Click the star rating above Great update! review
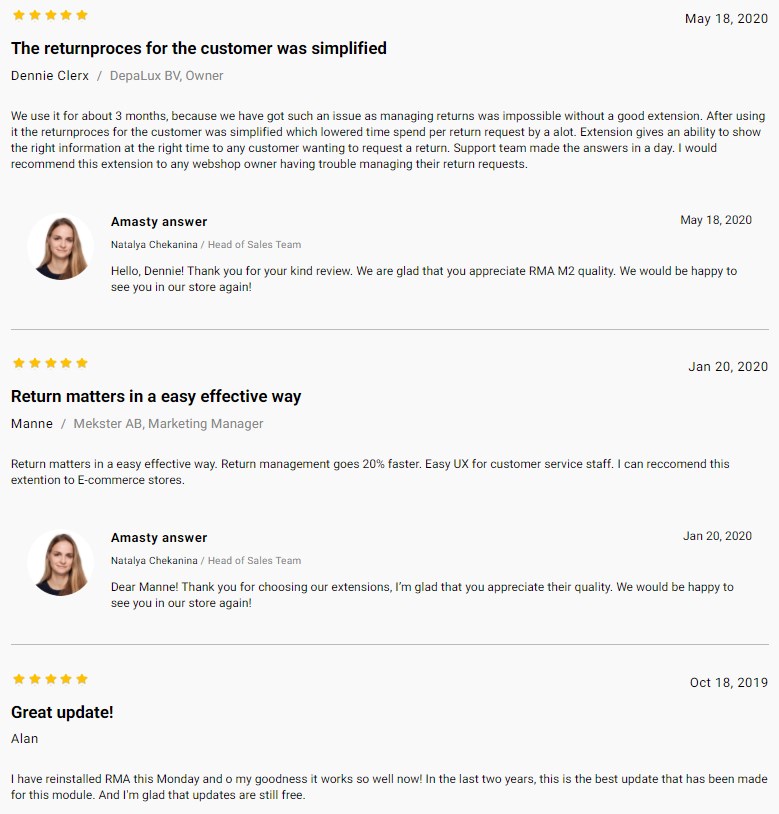The height and width of the screenshot is (814, 779). point(50,679)
